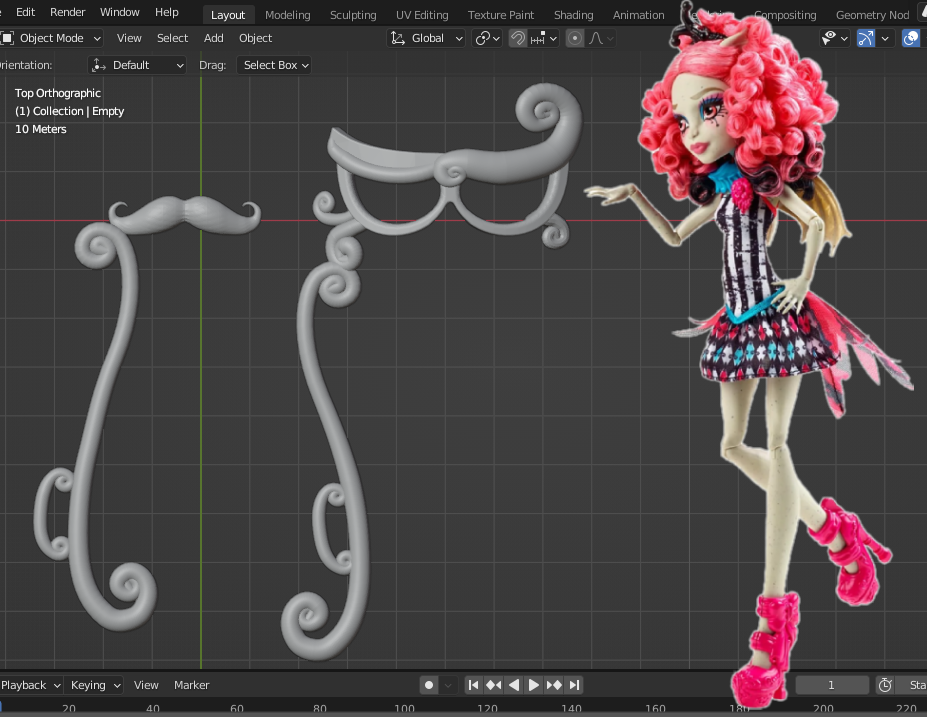Click the select visible dropdown eye icon
Screen dimensions: 927x717
point(831,38)
